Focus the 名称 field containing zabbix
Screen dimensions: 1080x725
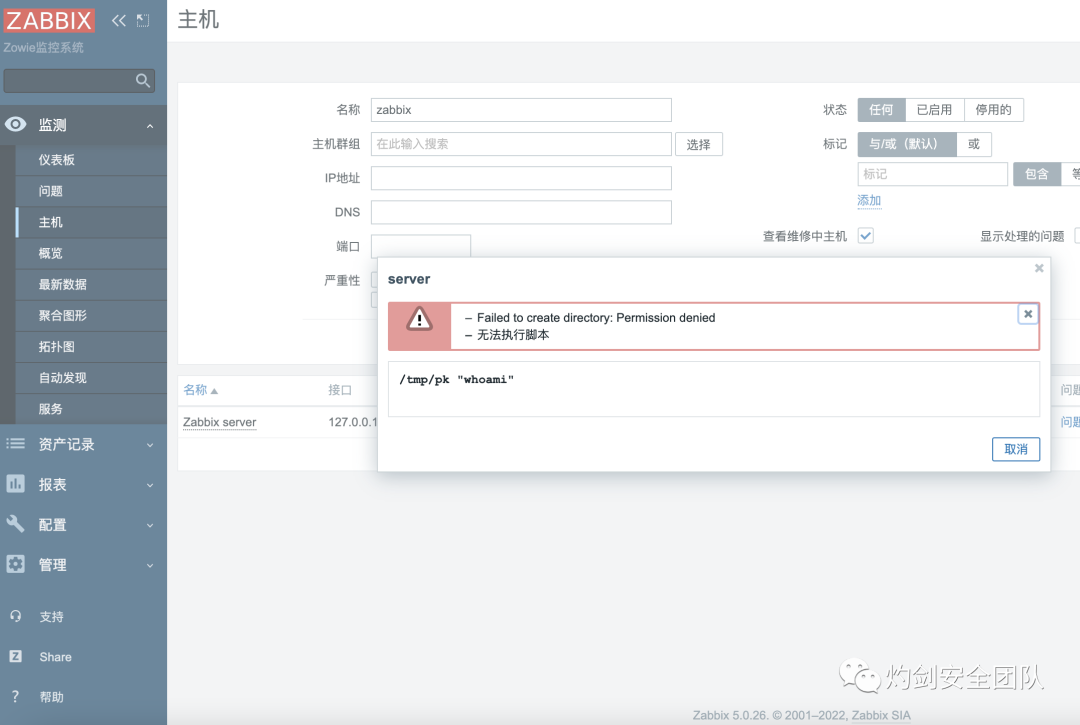click(x=521, y=109)
